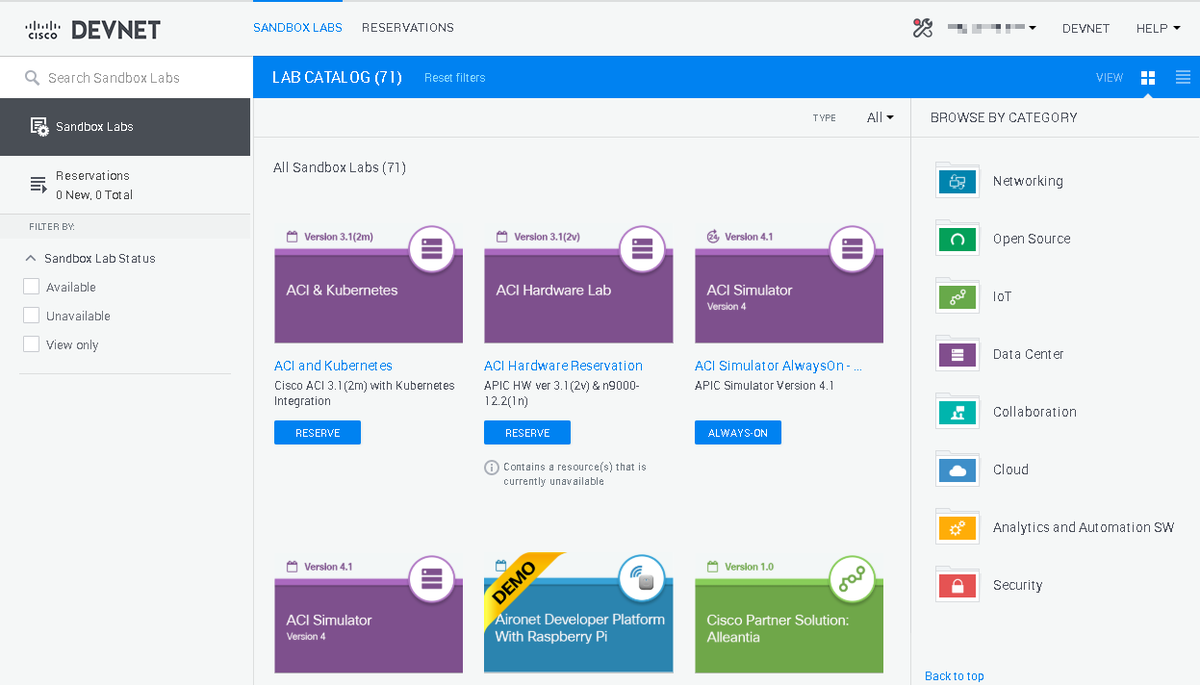Viewport: 1200px width, 685px height.
Task: Click the calendar icon on ACI Hardware Lab card
Action: pyautogui.click(x=502, y=237)
